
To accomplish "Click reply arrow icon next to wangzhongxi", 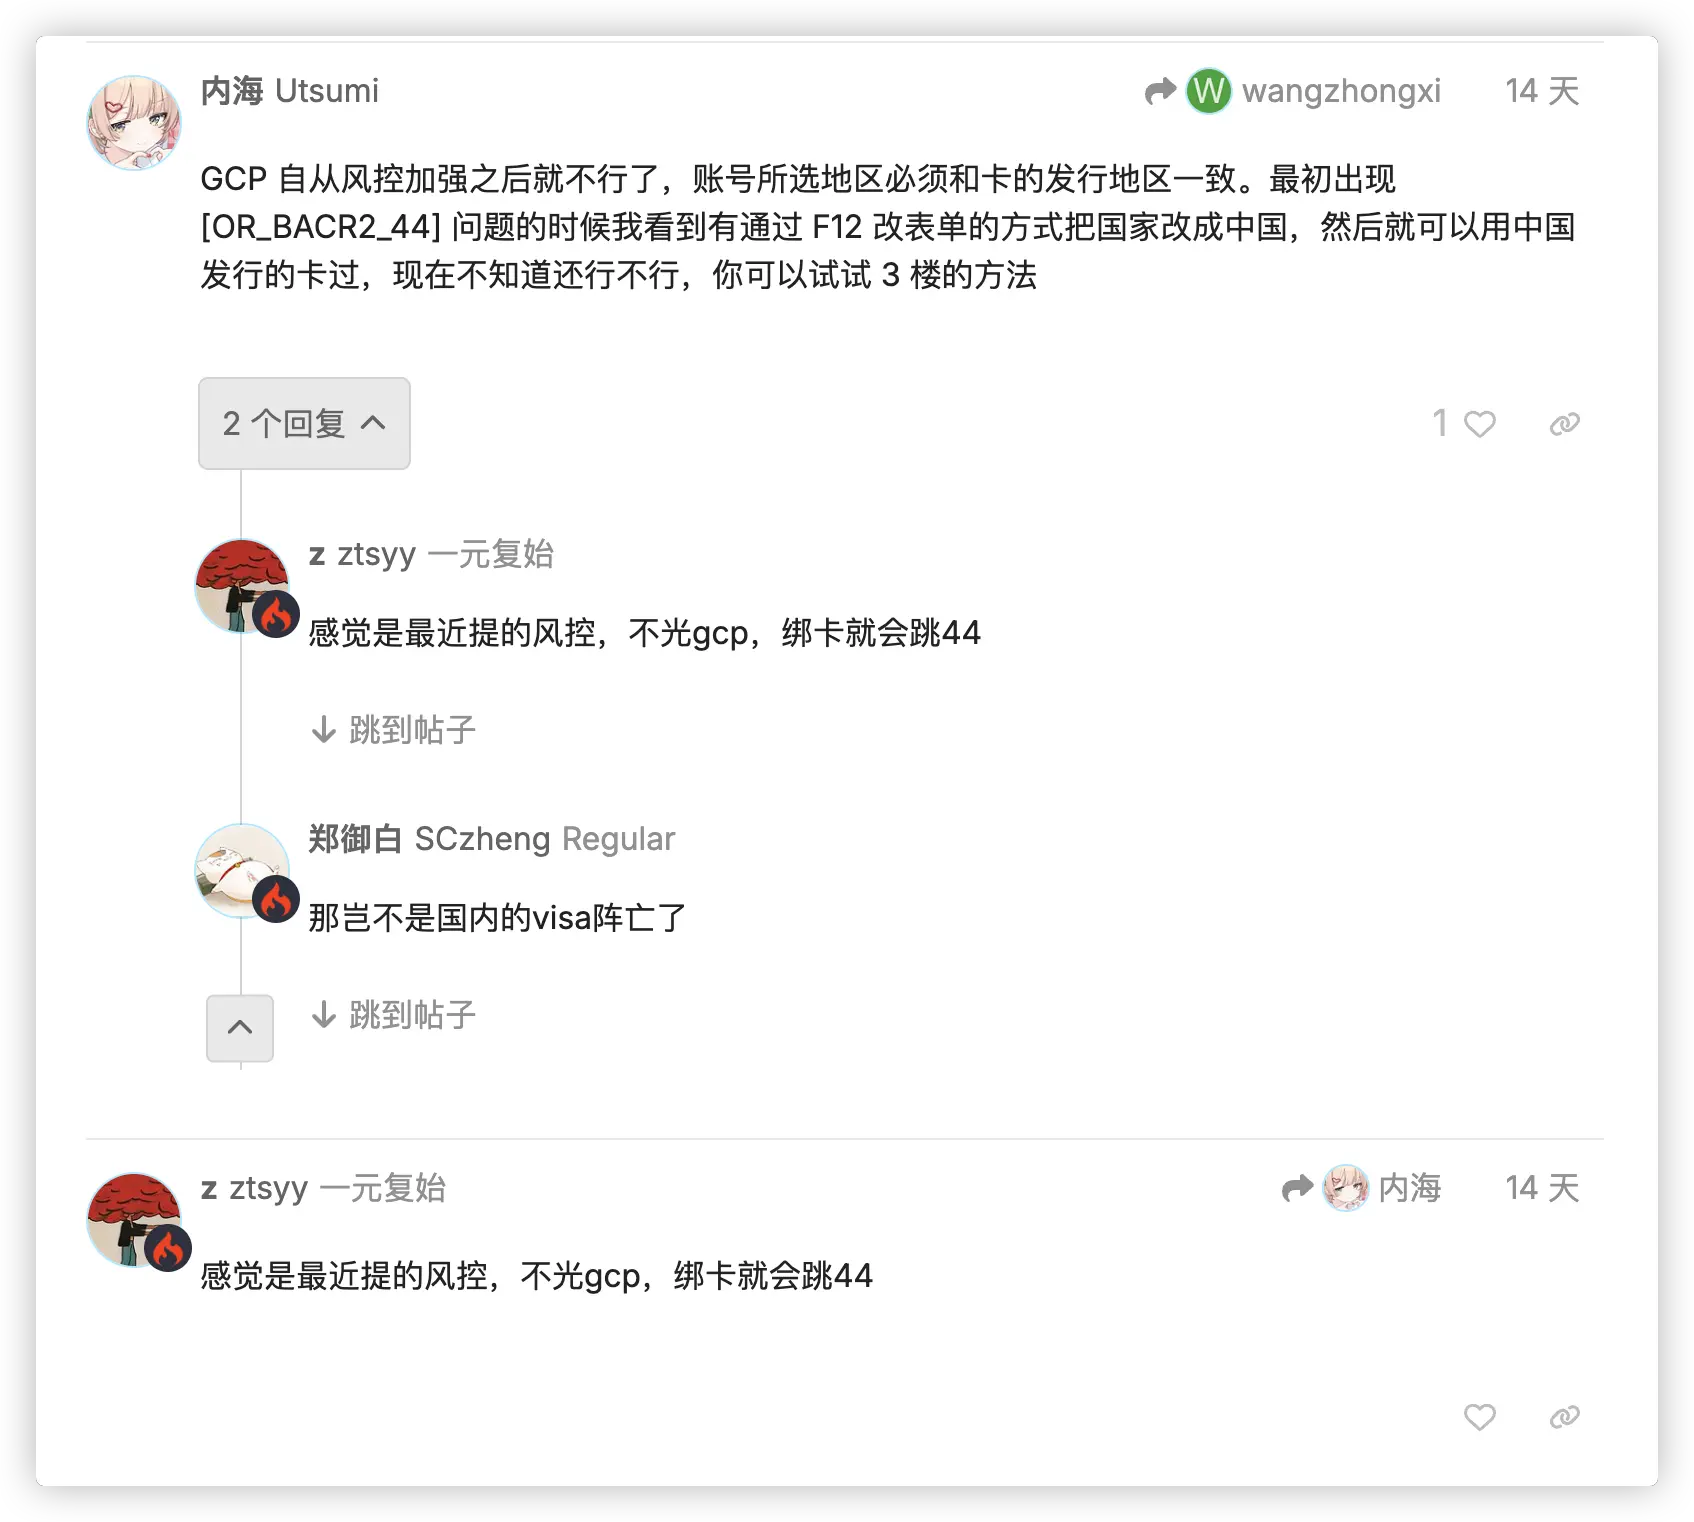I will 1160,91.
